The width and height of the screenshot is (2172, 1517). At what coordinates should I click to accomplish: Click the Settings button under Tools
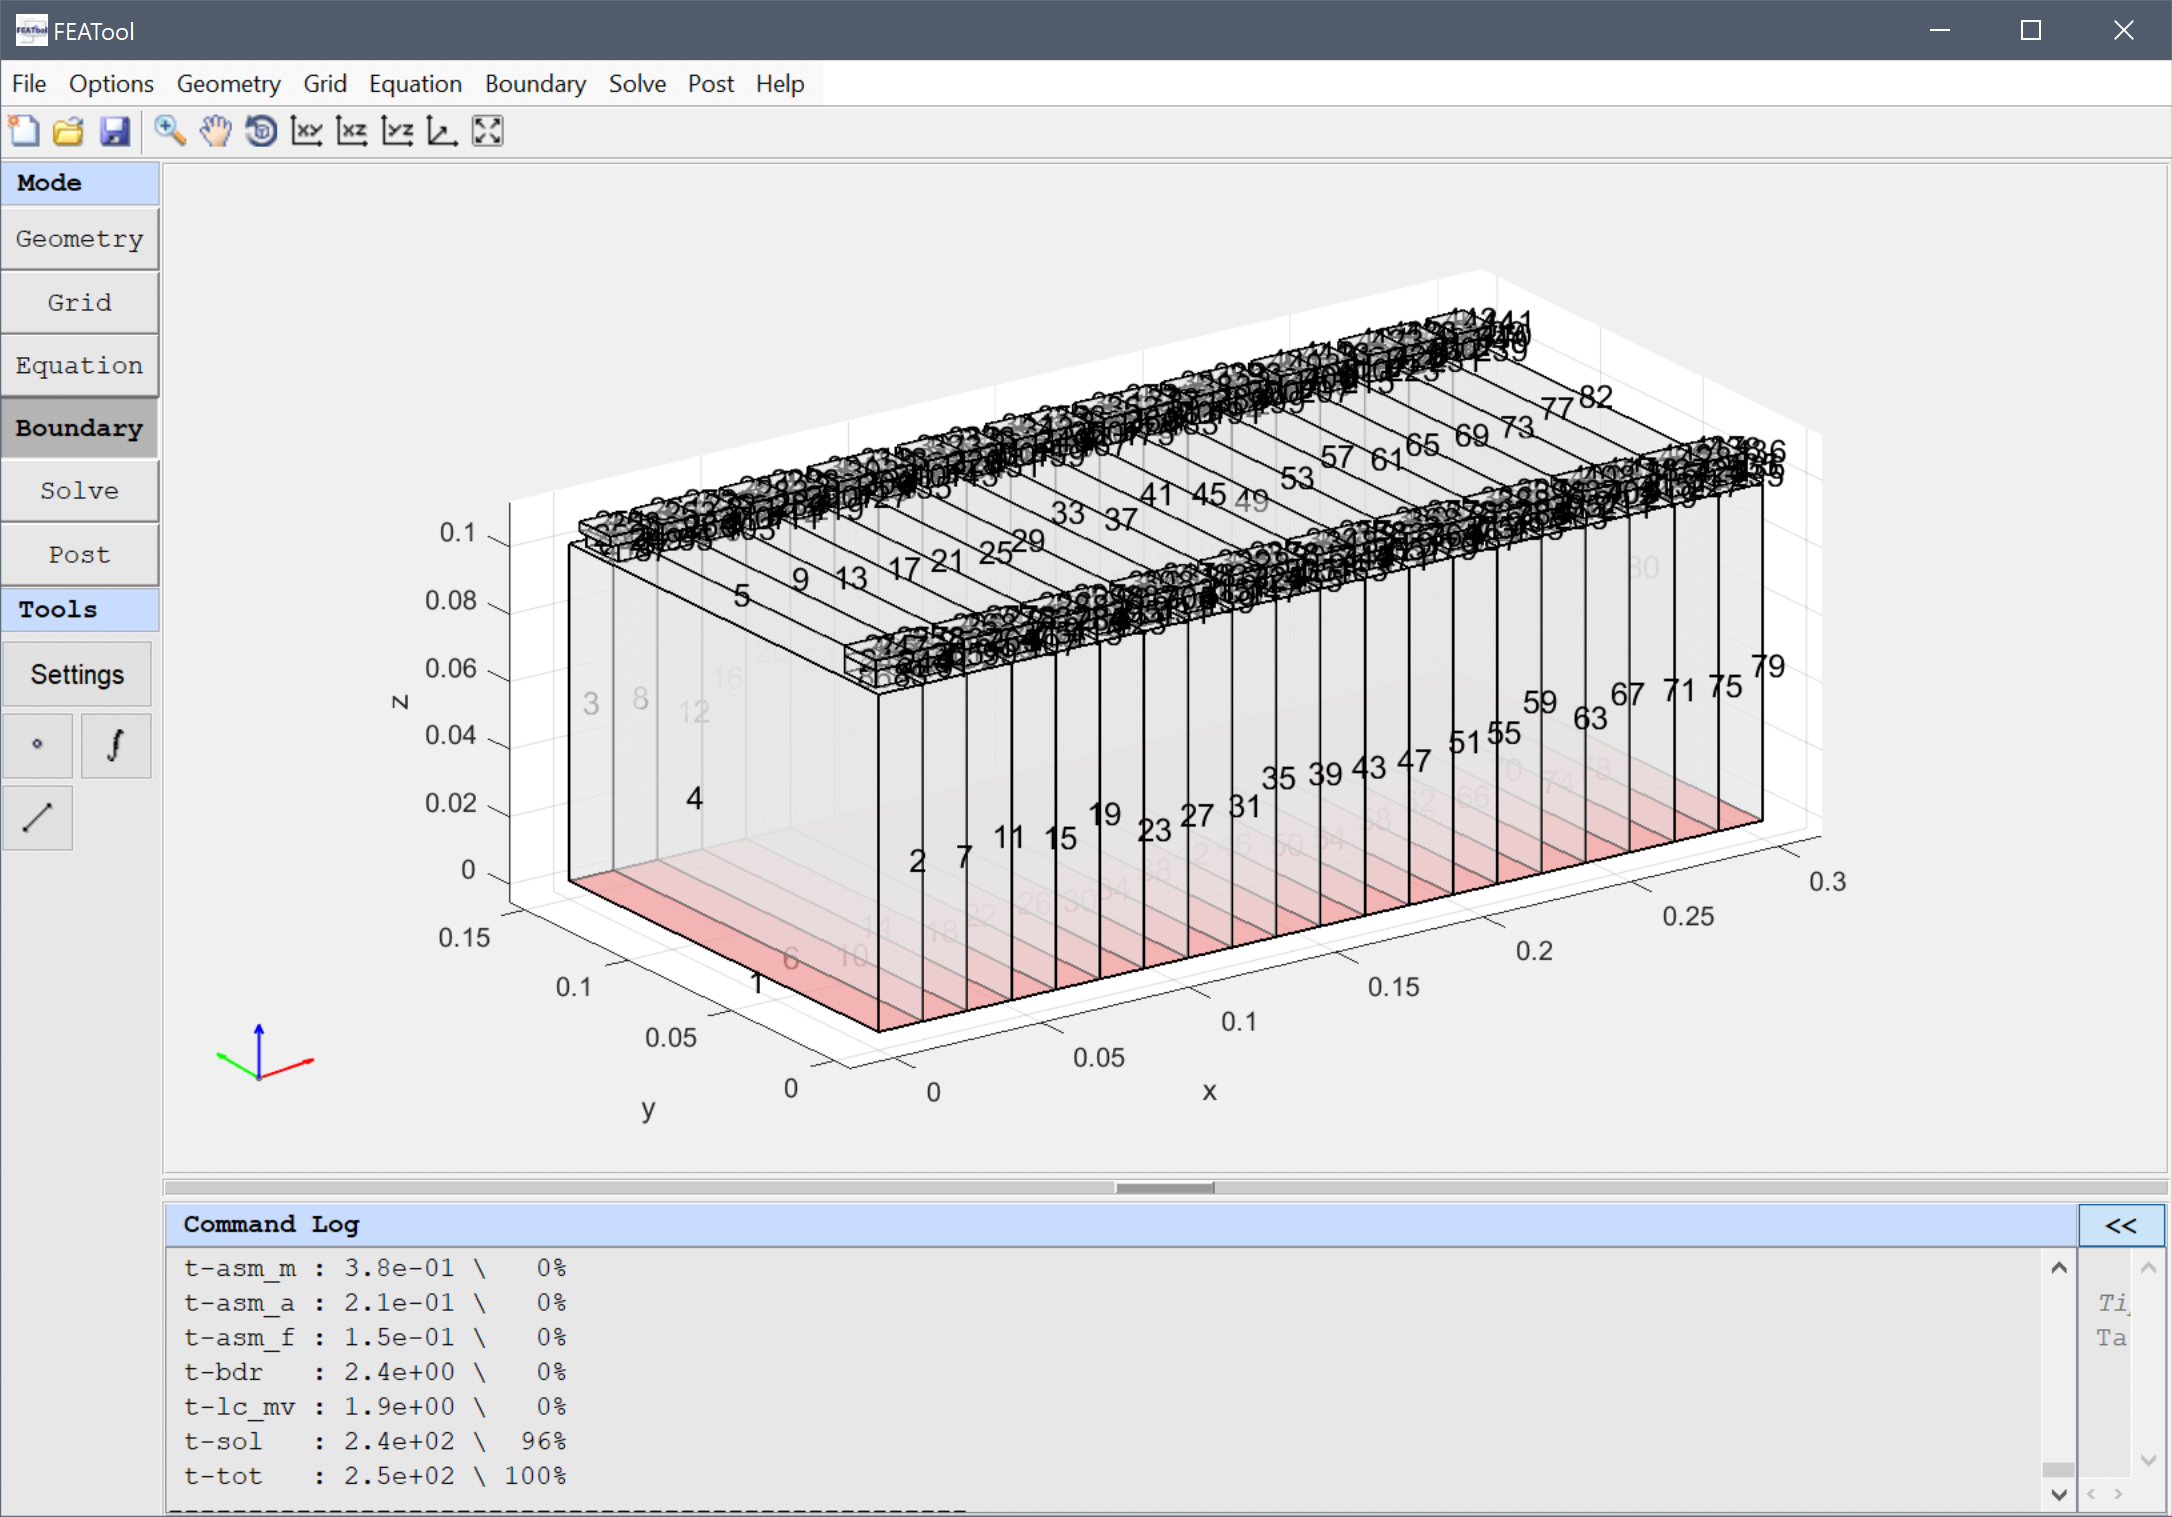point(77,675)
